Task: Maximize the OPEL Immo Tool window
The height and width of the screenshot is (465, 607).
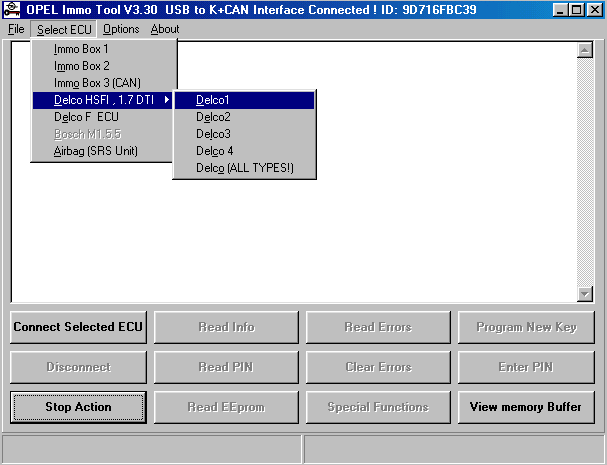Action: [x=576, y=10]
